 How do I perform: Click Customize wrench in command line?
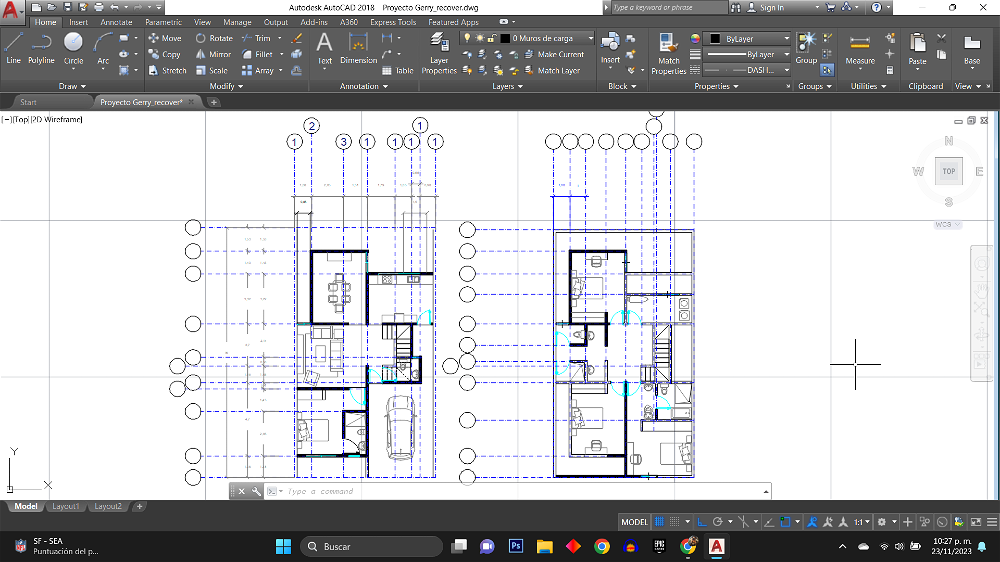(x=256, y=491)
